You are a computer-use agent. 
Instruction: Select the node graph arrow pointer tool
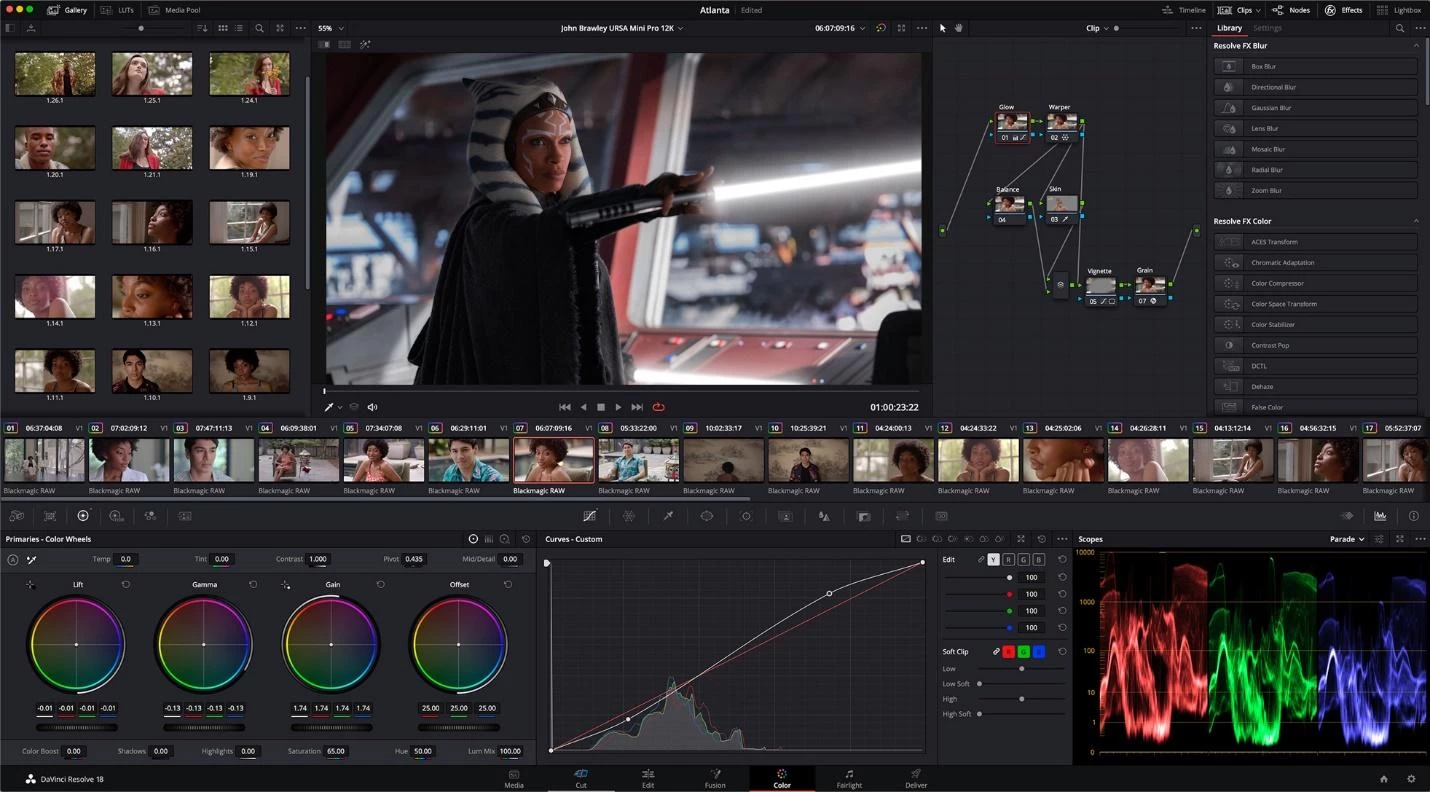pos(942,28)
